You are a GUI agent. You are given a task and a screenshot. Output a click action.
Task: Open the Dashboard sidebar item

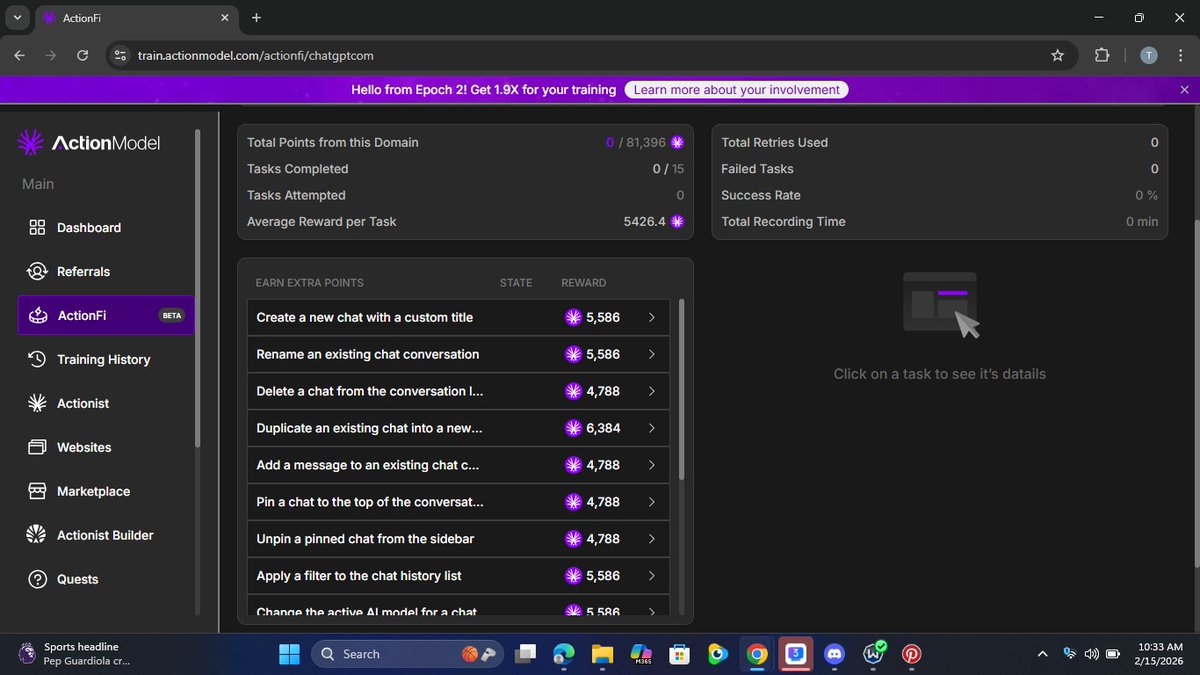[106, 227]
